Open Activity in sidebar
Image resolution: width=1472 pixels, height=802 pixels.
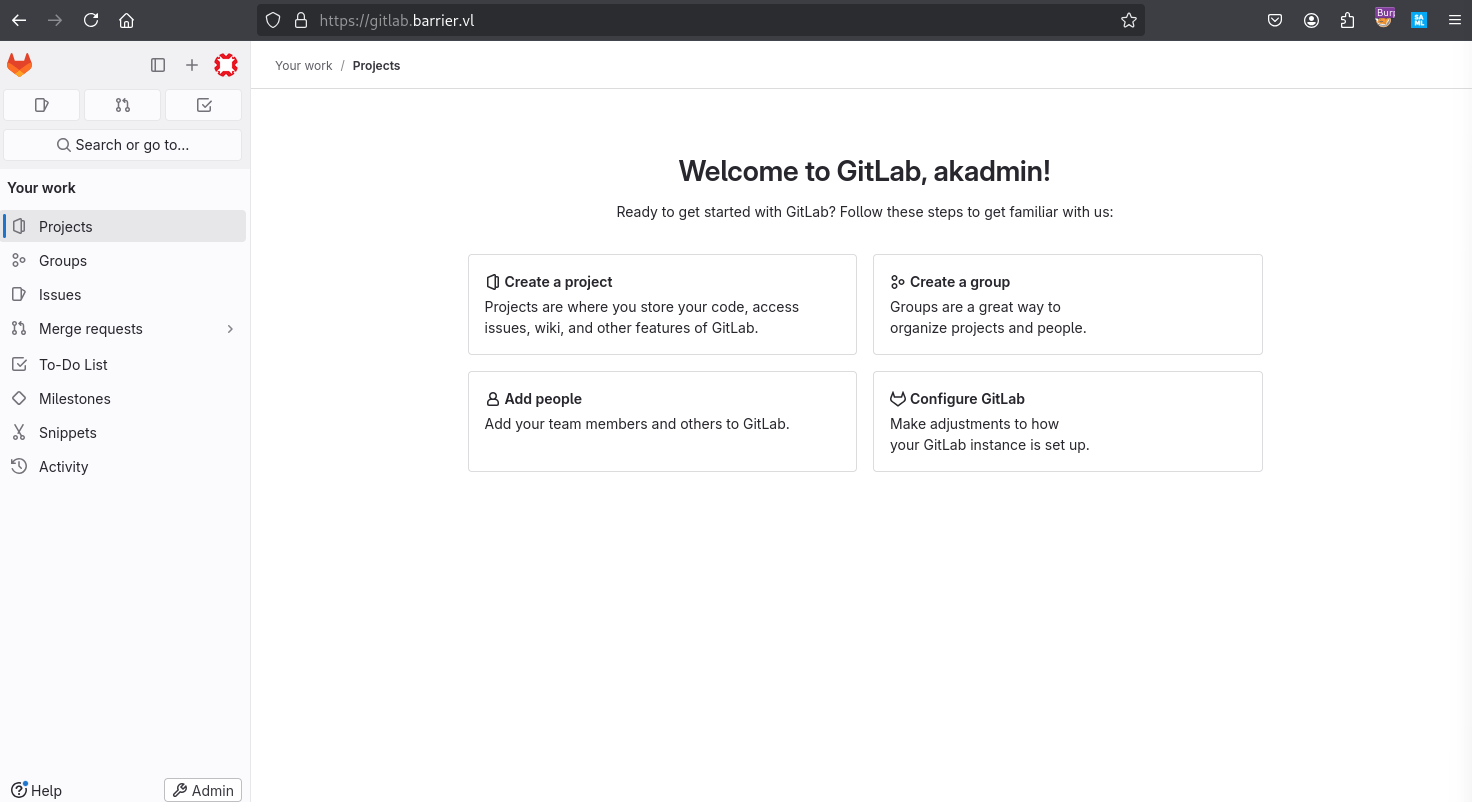pyautogui.click(x=125, y=466)
